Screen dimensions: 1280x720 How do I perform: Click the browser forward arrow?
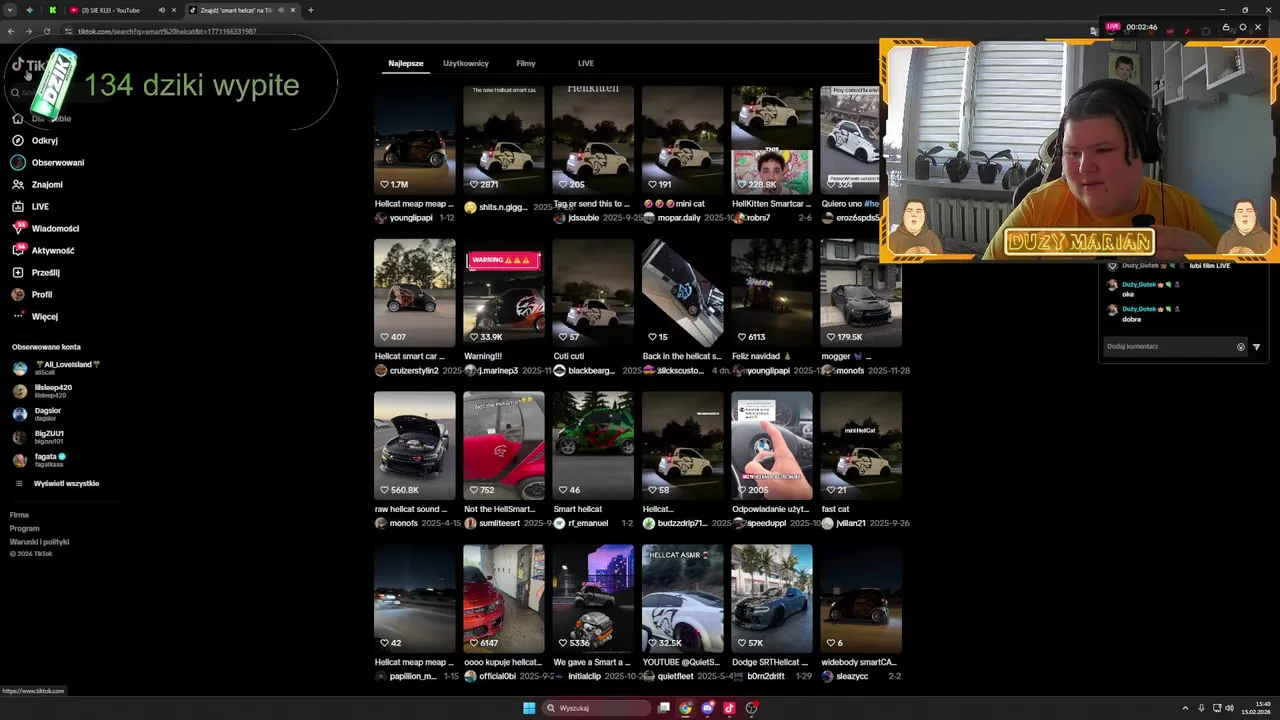(28, 31)
